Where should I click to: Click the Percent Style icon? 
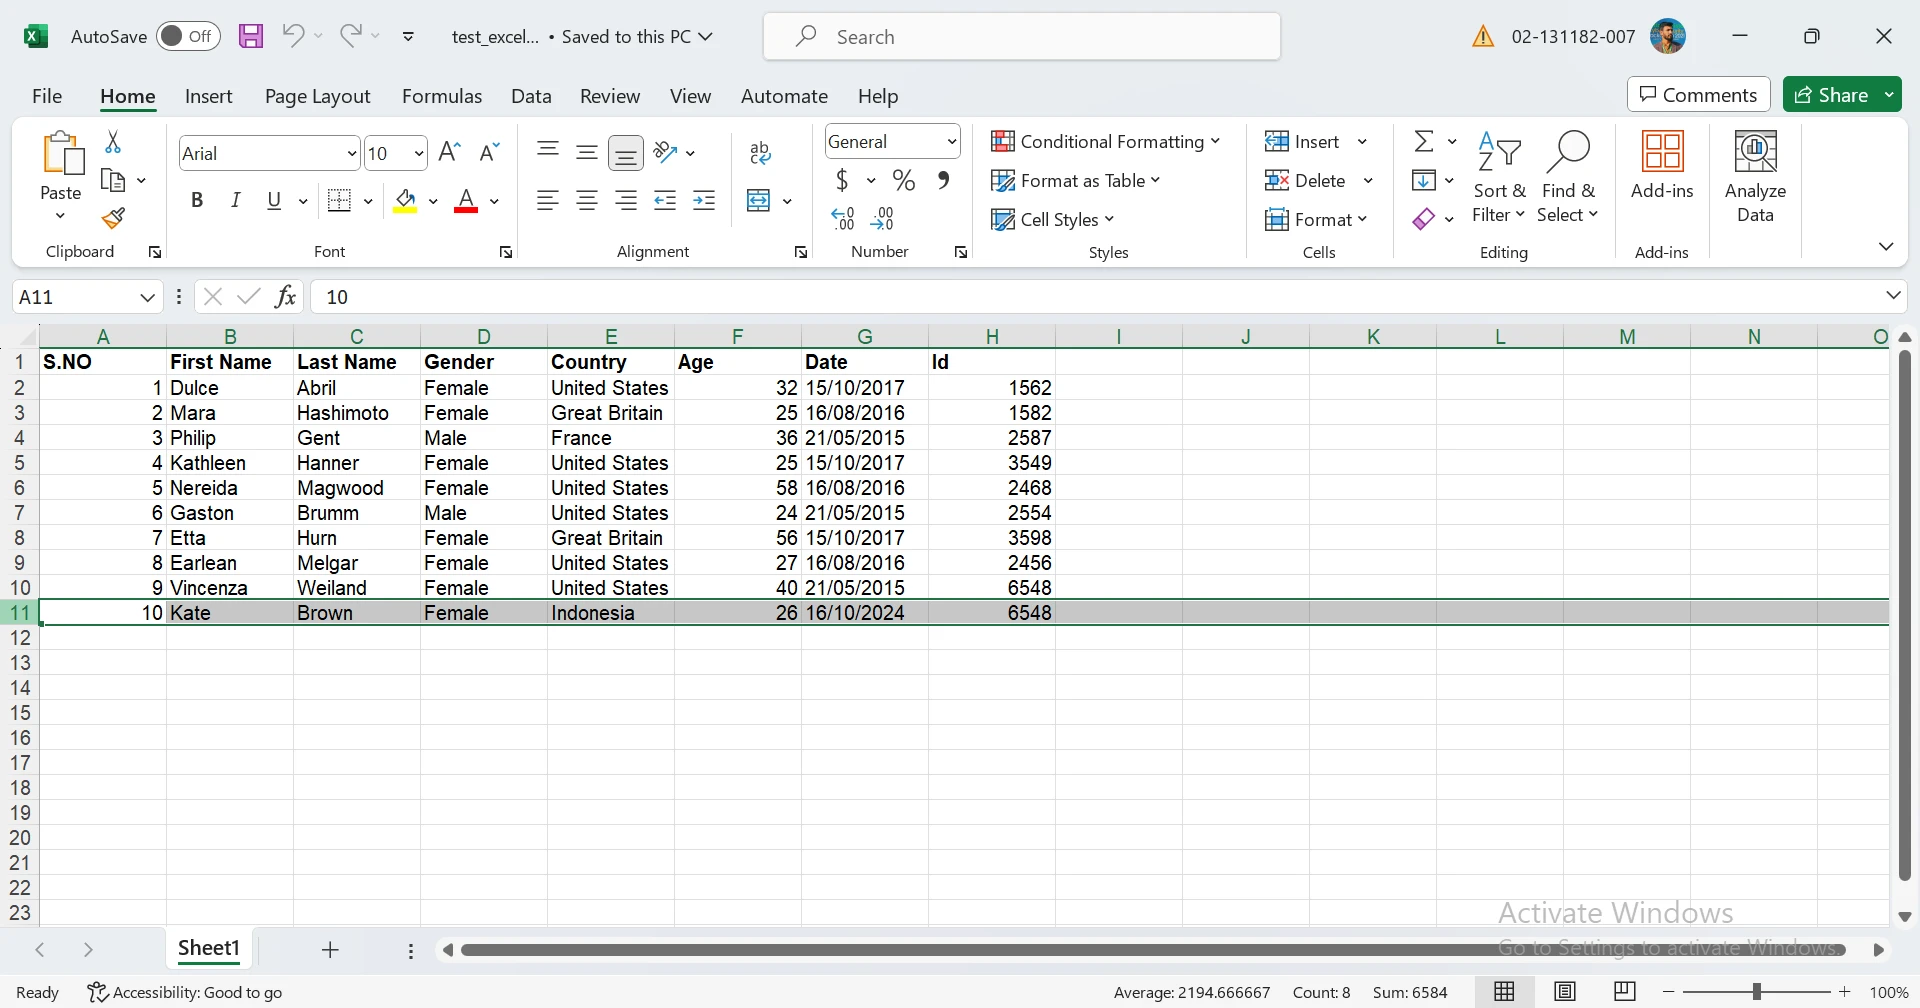pos(904,181)
